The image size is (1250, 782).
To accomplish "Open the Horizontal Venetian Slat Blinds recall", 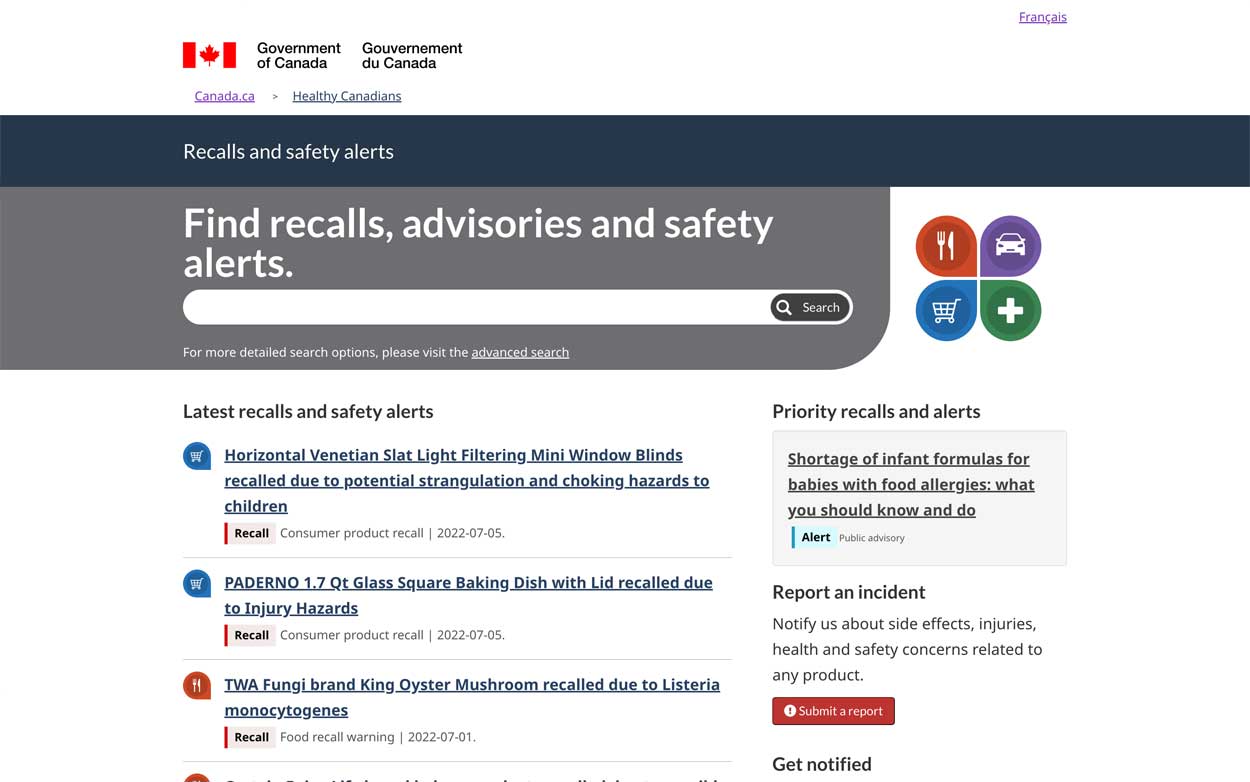I will click(x=467, y=481).
